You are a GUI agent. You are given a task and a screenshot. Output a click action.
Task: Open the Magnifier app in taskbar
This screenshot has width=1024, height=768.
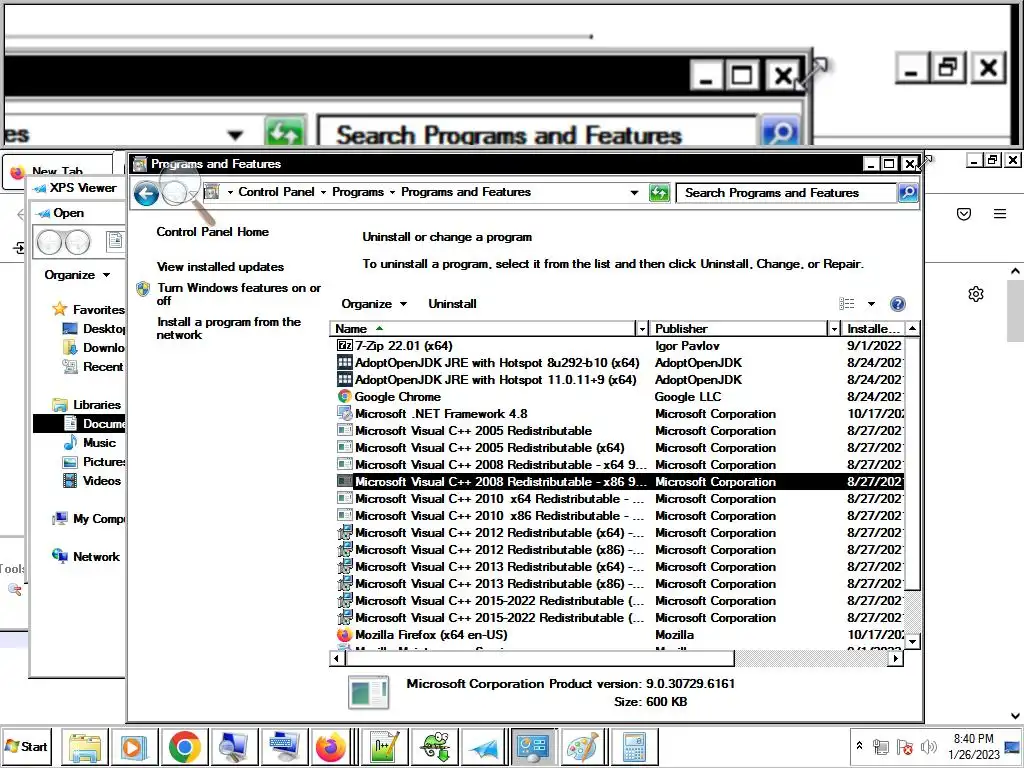[x=233, y=746]
